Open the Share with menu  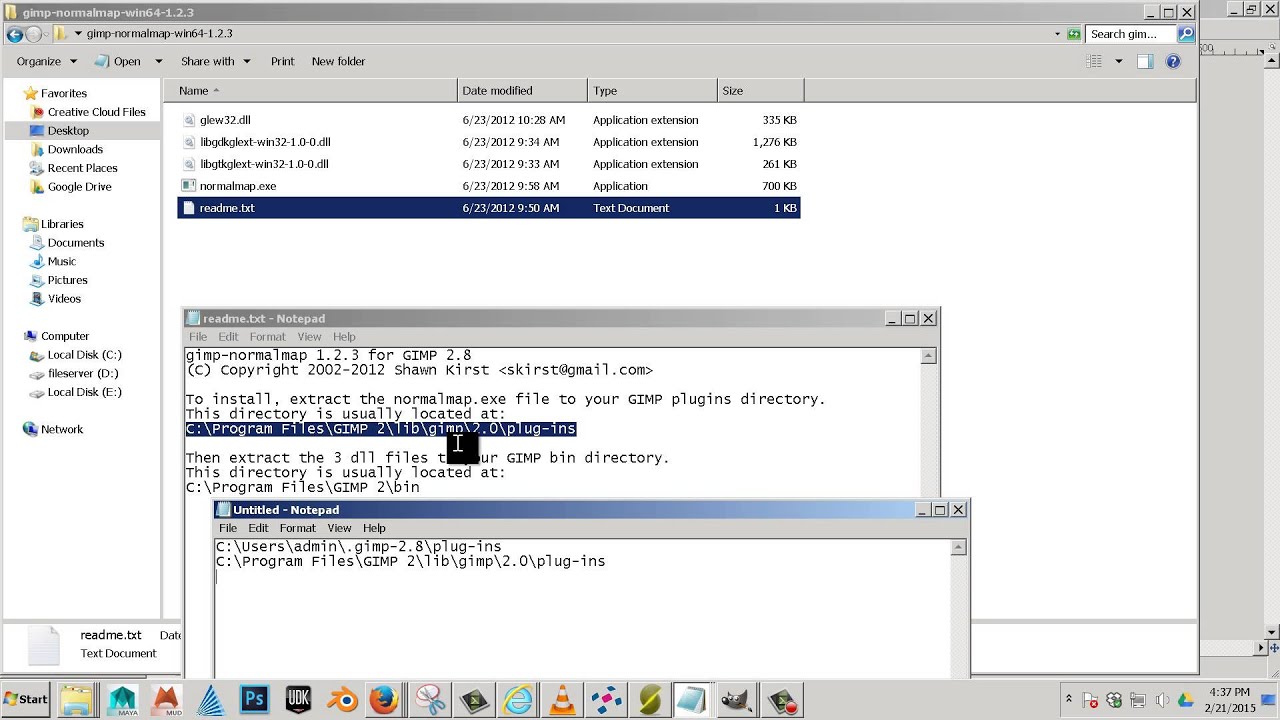pos(215,61)
